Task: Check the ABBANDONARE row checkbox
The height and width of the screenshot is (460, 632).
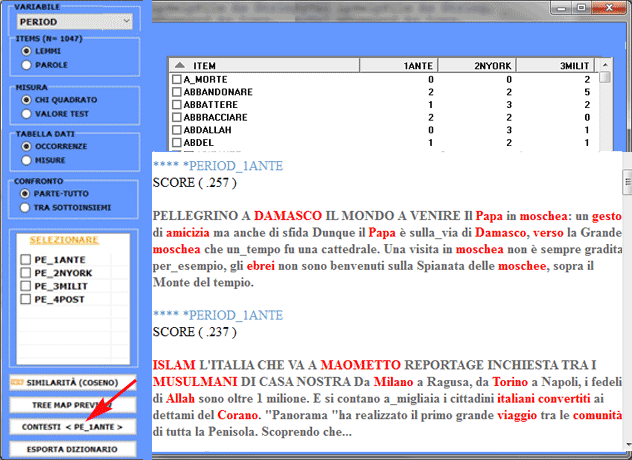Action: [177, 92]
